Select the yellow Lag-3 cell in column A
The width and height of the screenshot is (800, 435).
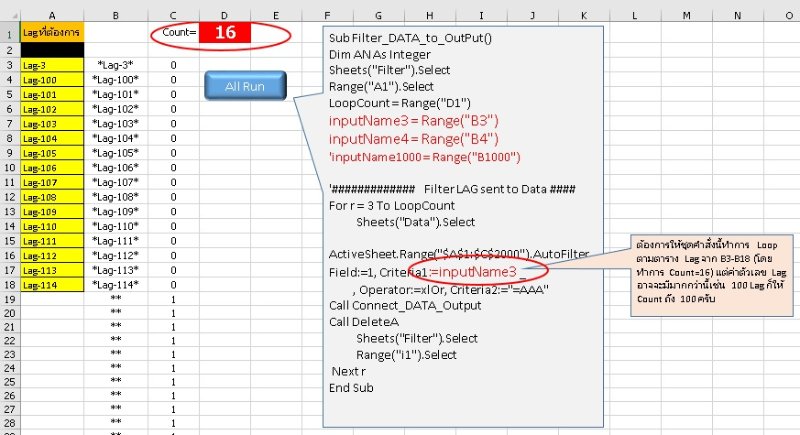[x=52, y=64]
